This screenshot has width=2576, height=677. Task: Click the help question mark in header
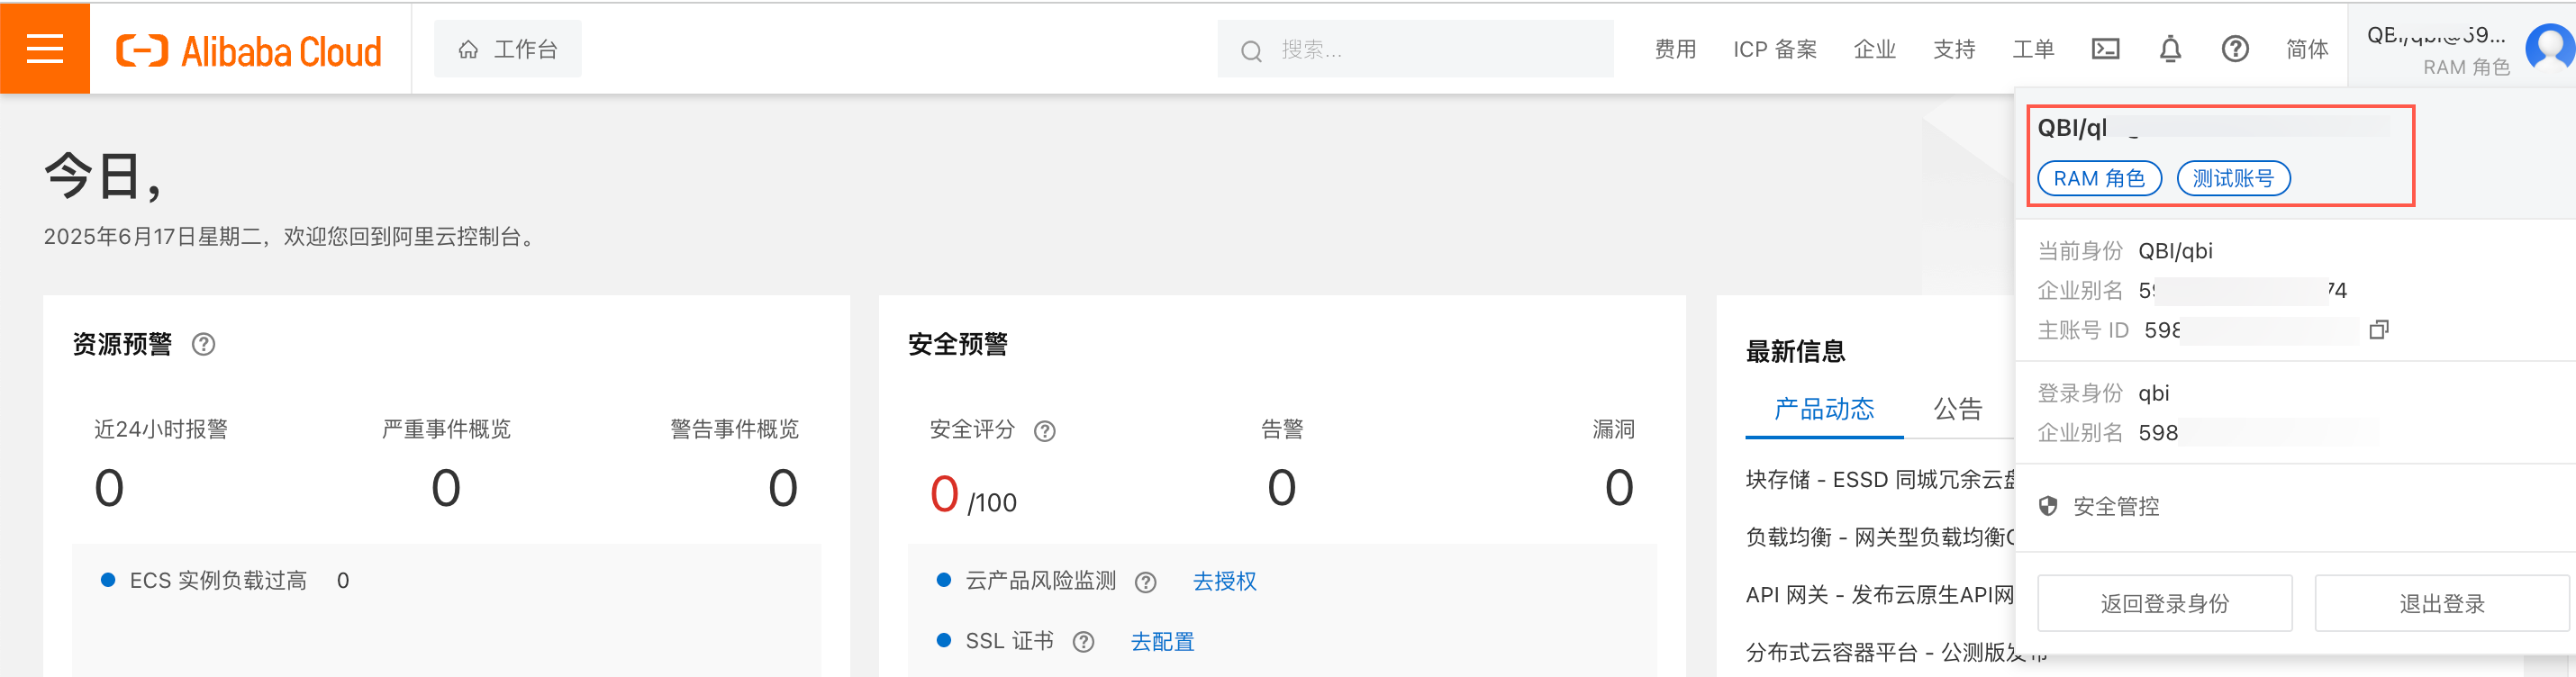(x=2234, y=49)
